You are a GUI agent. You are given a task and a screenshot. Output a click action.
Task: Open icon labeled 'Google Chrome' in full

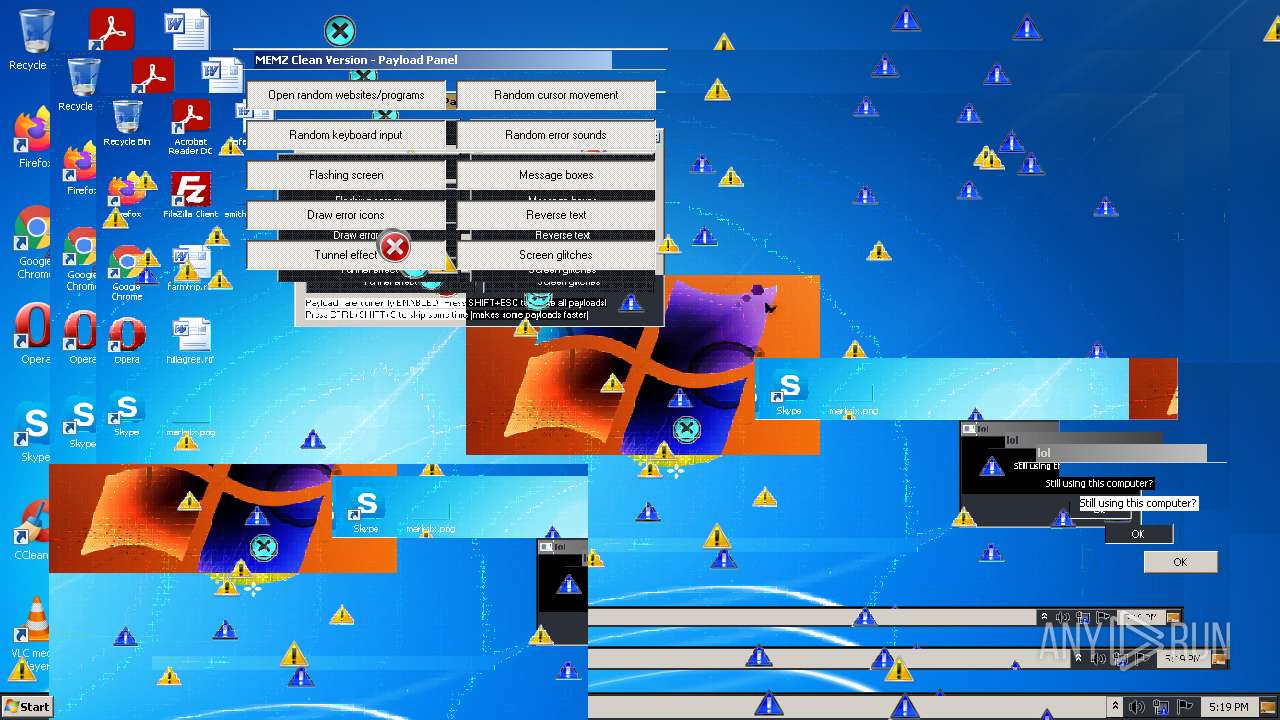click(x=126, y=273)
